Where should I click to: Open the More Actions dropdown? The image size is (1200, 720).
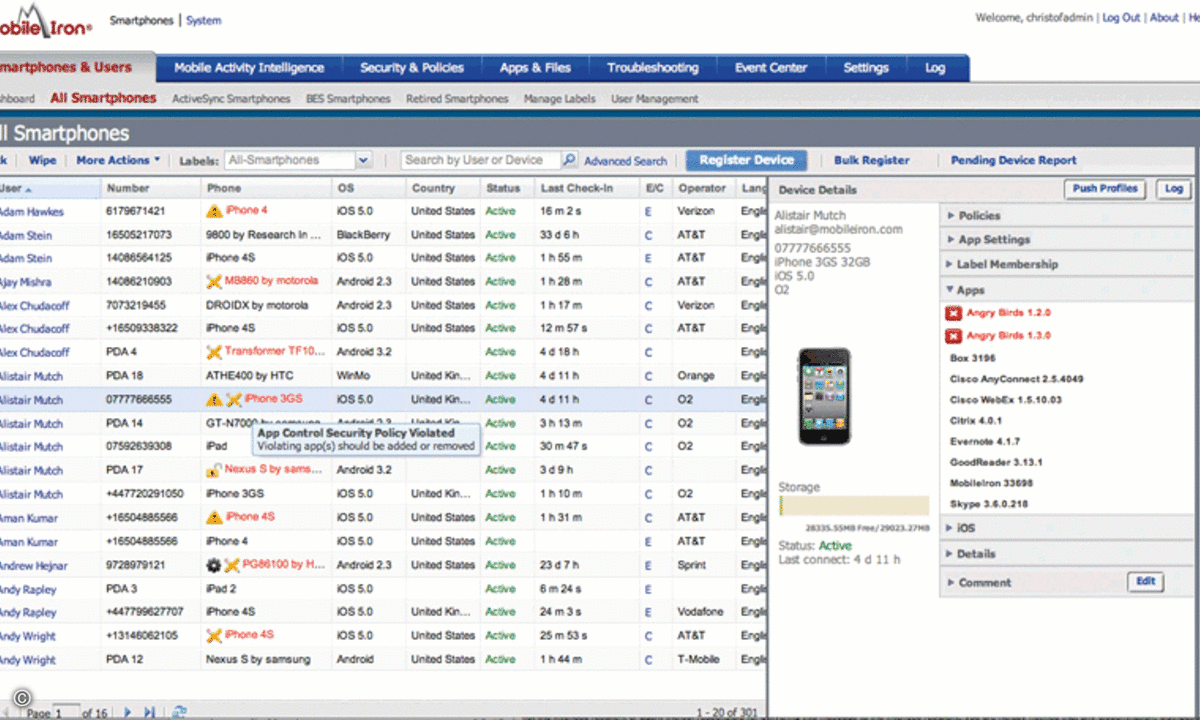[x=119, y=160]
